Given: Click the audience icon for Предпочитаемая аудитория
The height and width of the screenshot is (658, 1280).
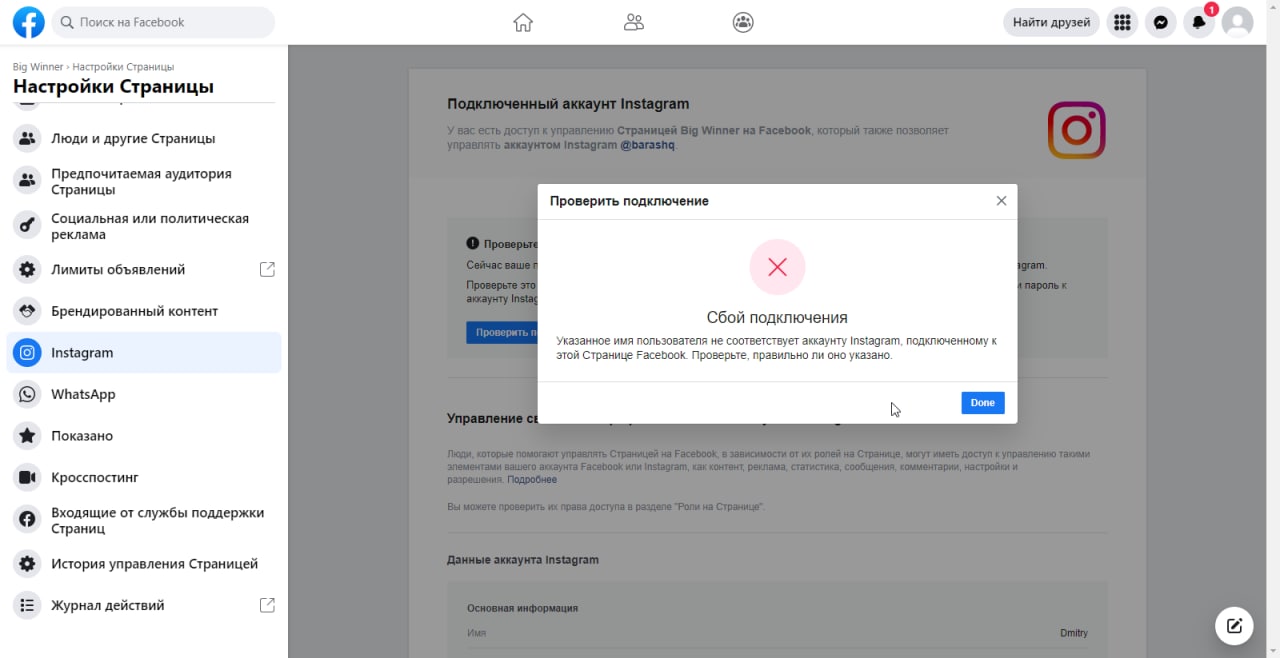Looking at the screenshot, I should coord(28,181).
